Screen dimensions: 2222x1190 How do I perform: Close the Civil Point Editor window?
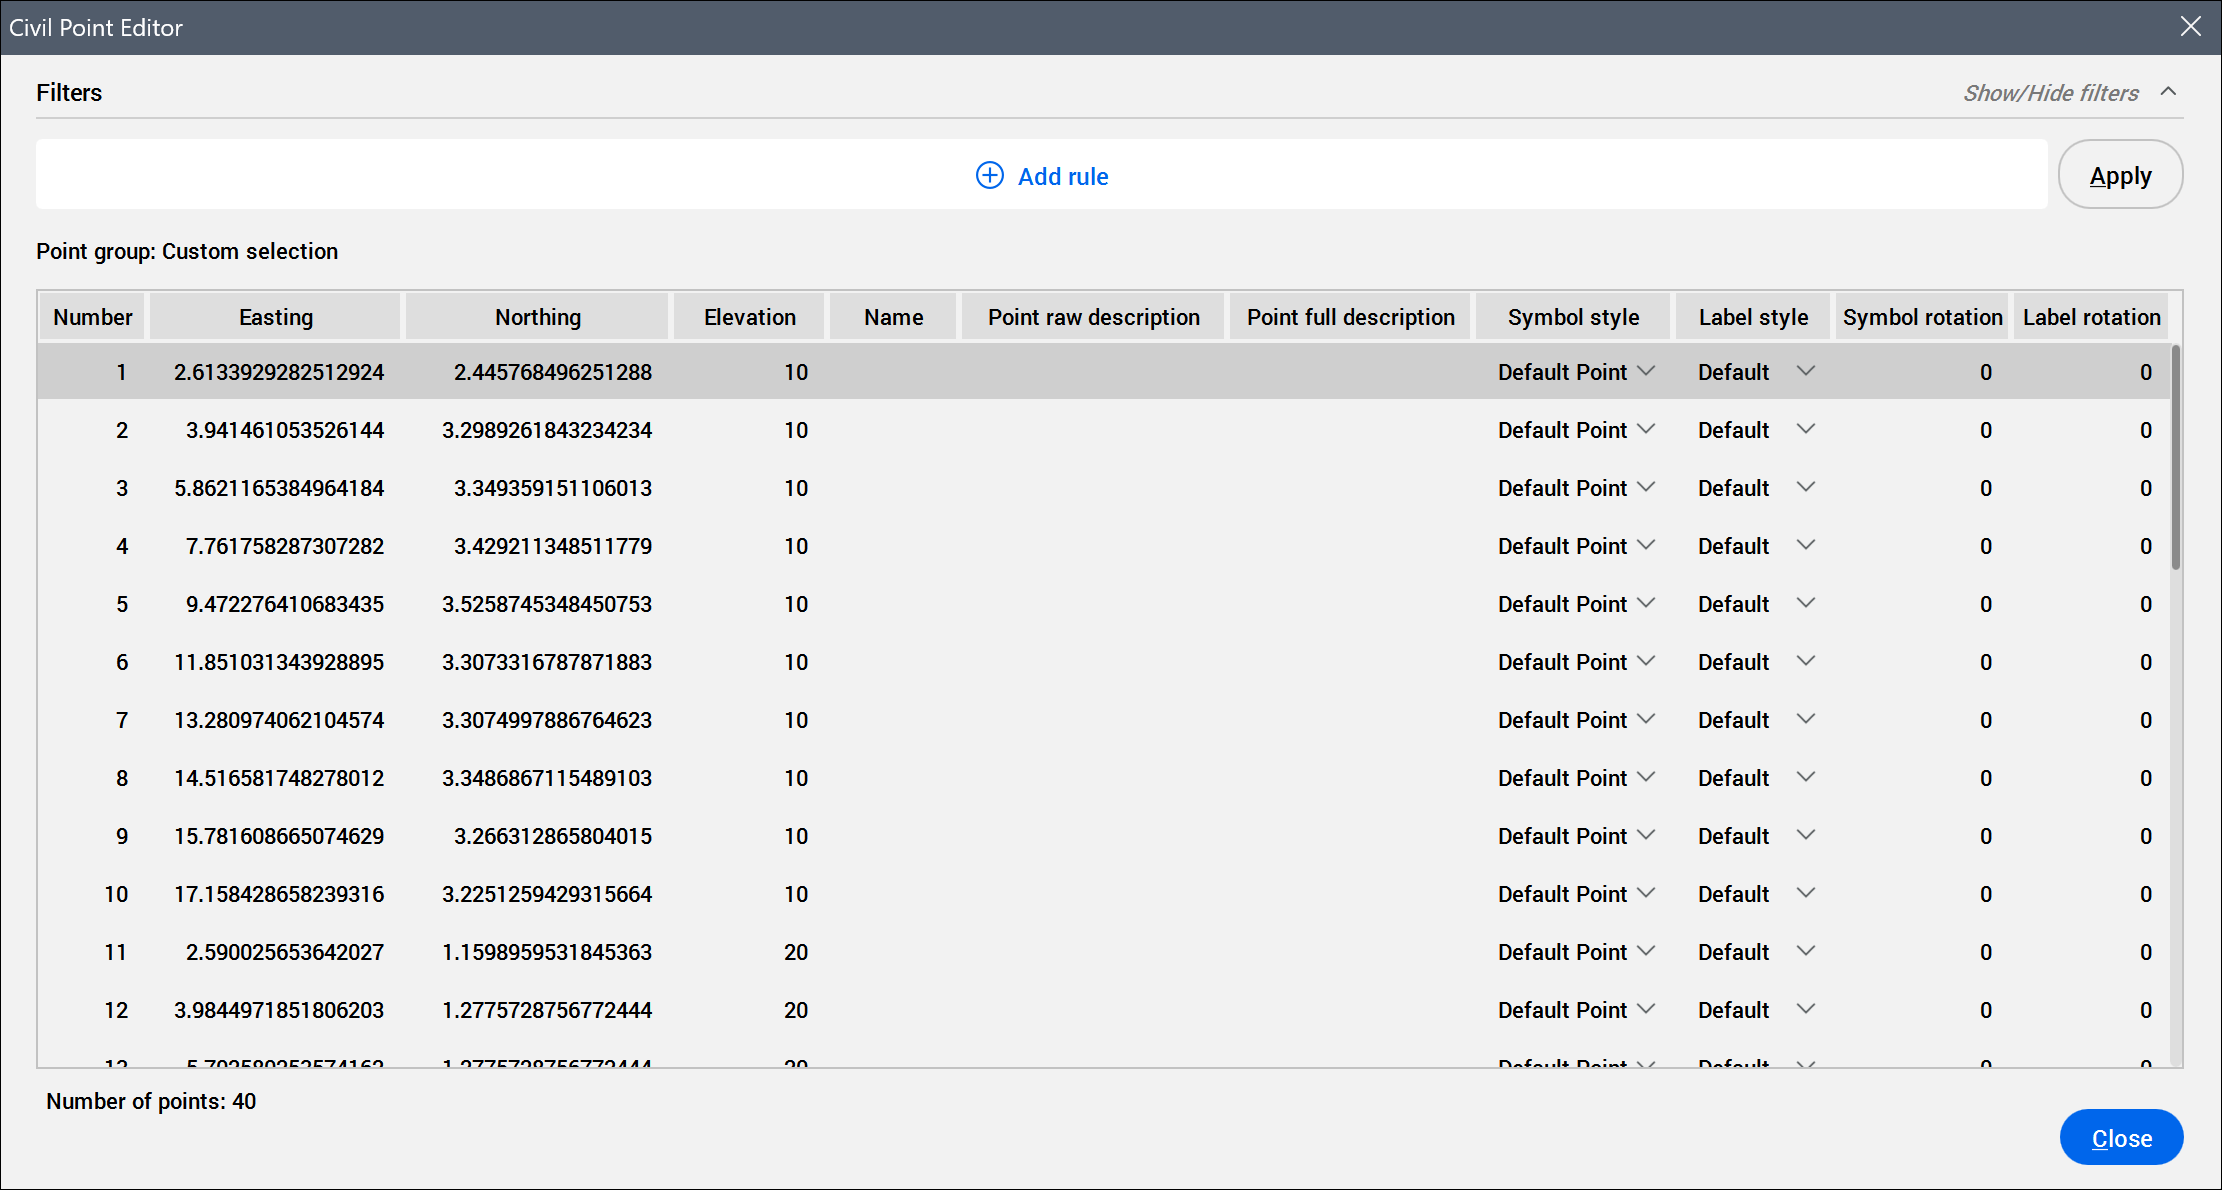(2190, 27)
